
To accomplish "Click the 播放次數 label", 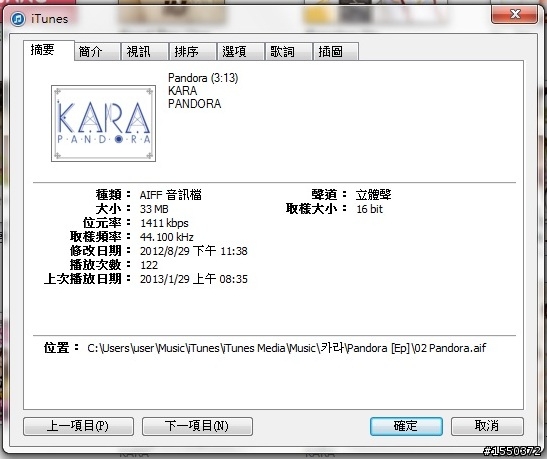I will click(100, 265).
